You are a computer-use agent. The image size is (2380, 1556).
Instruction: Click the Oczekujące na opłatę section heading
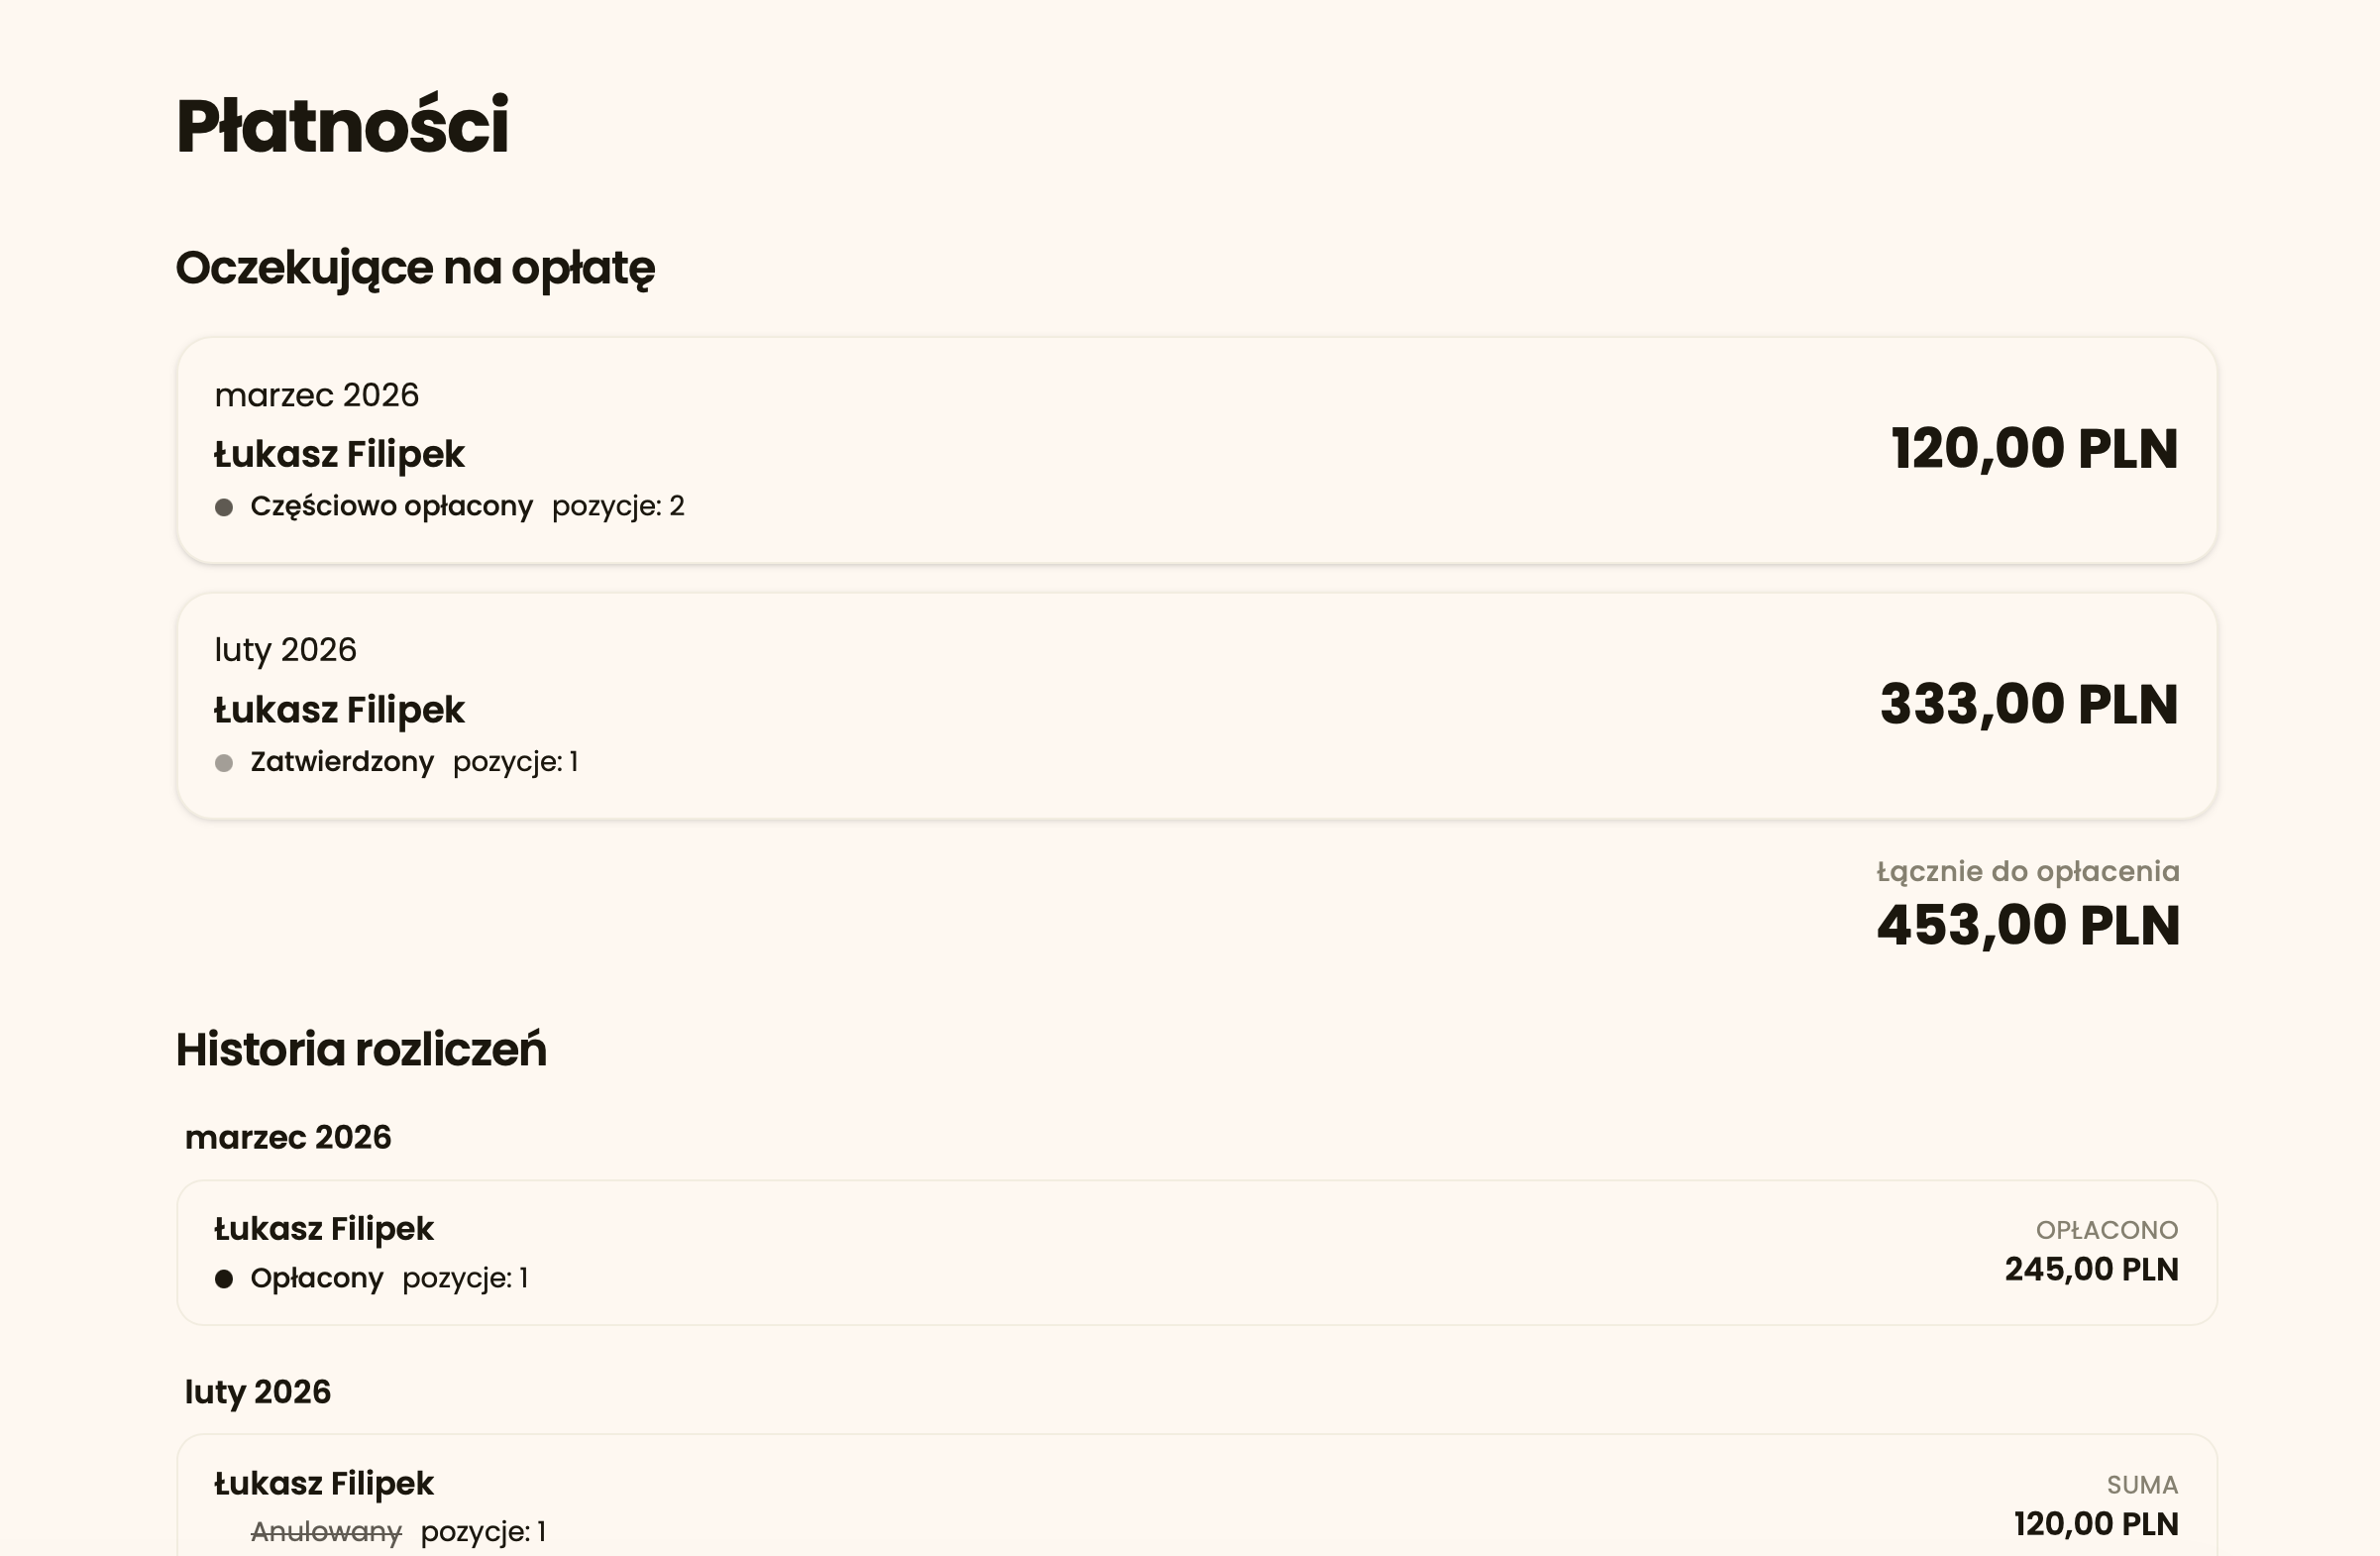click(x=415, y=268)
